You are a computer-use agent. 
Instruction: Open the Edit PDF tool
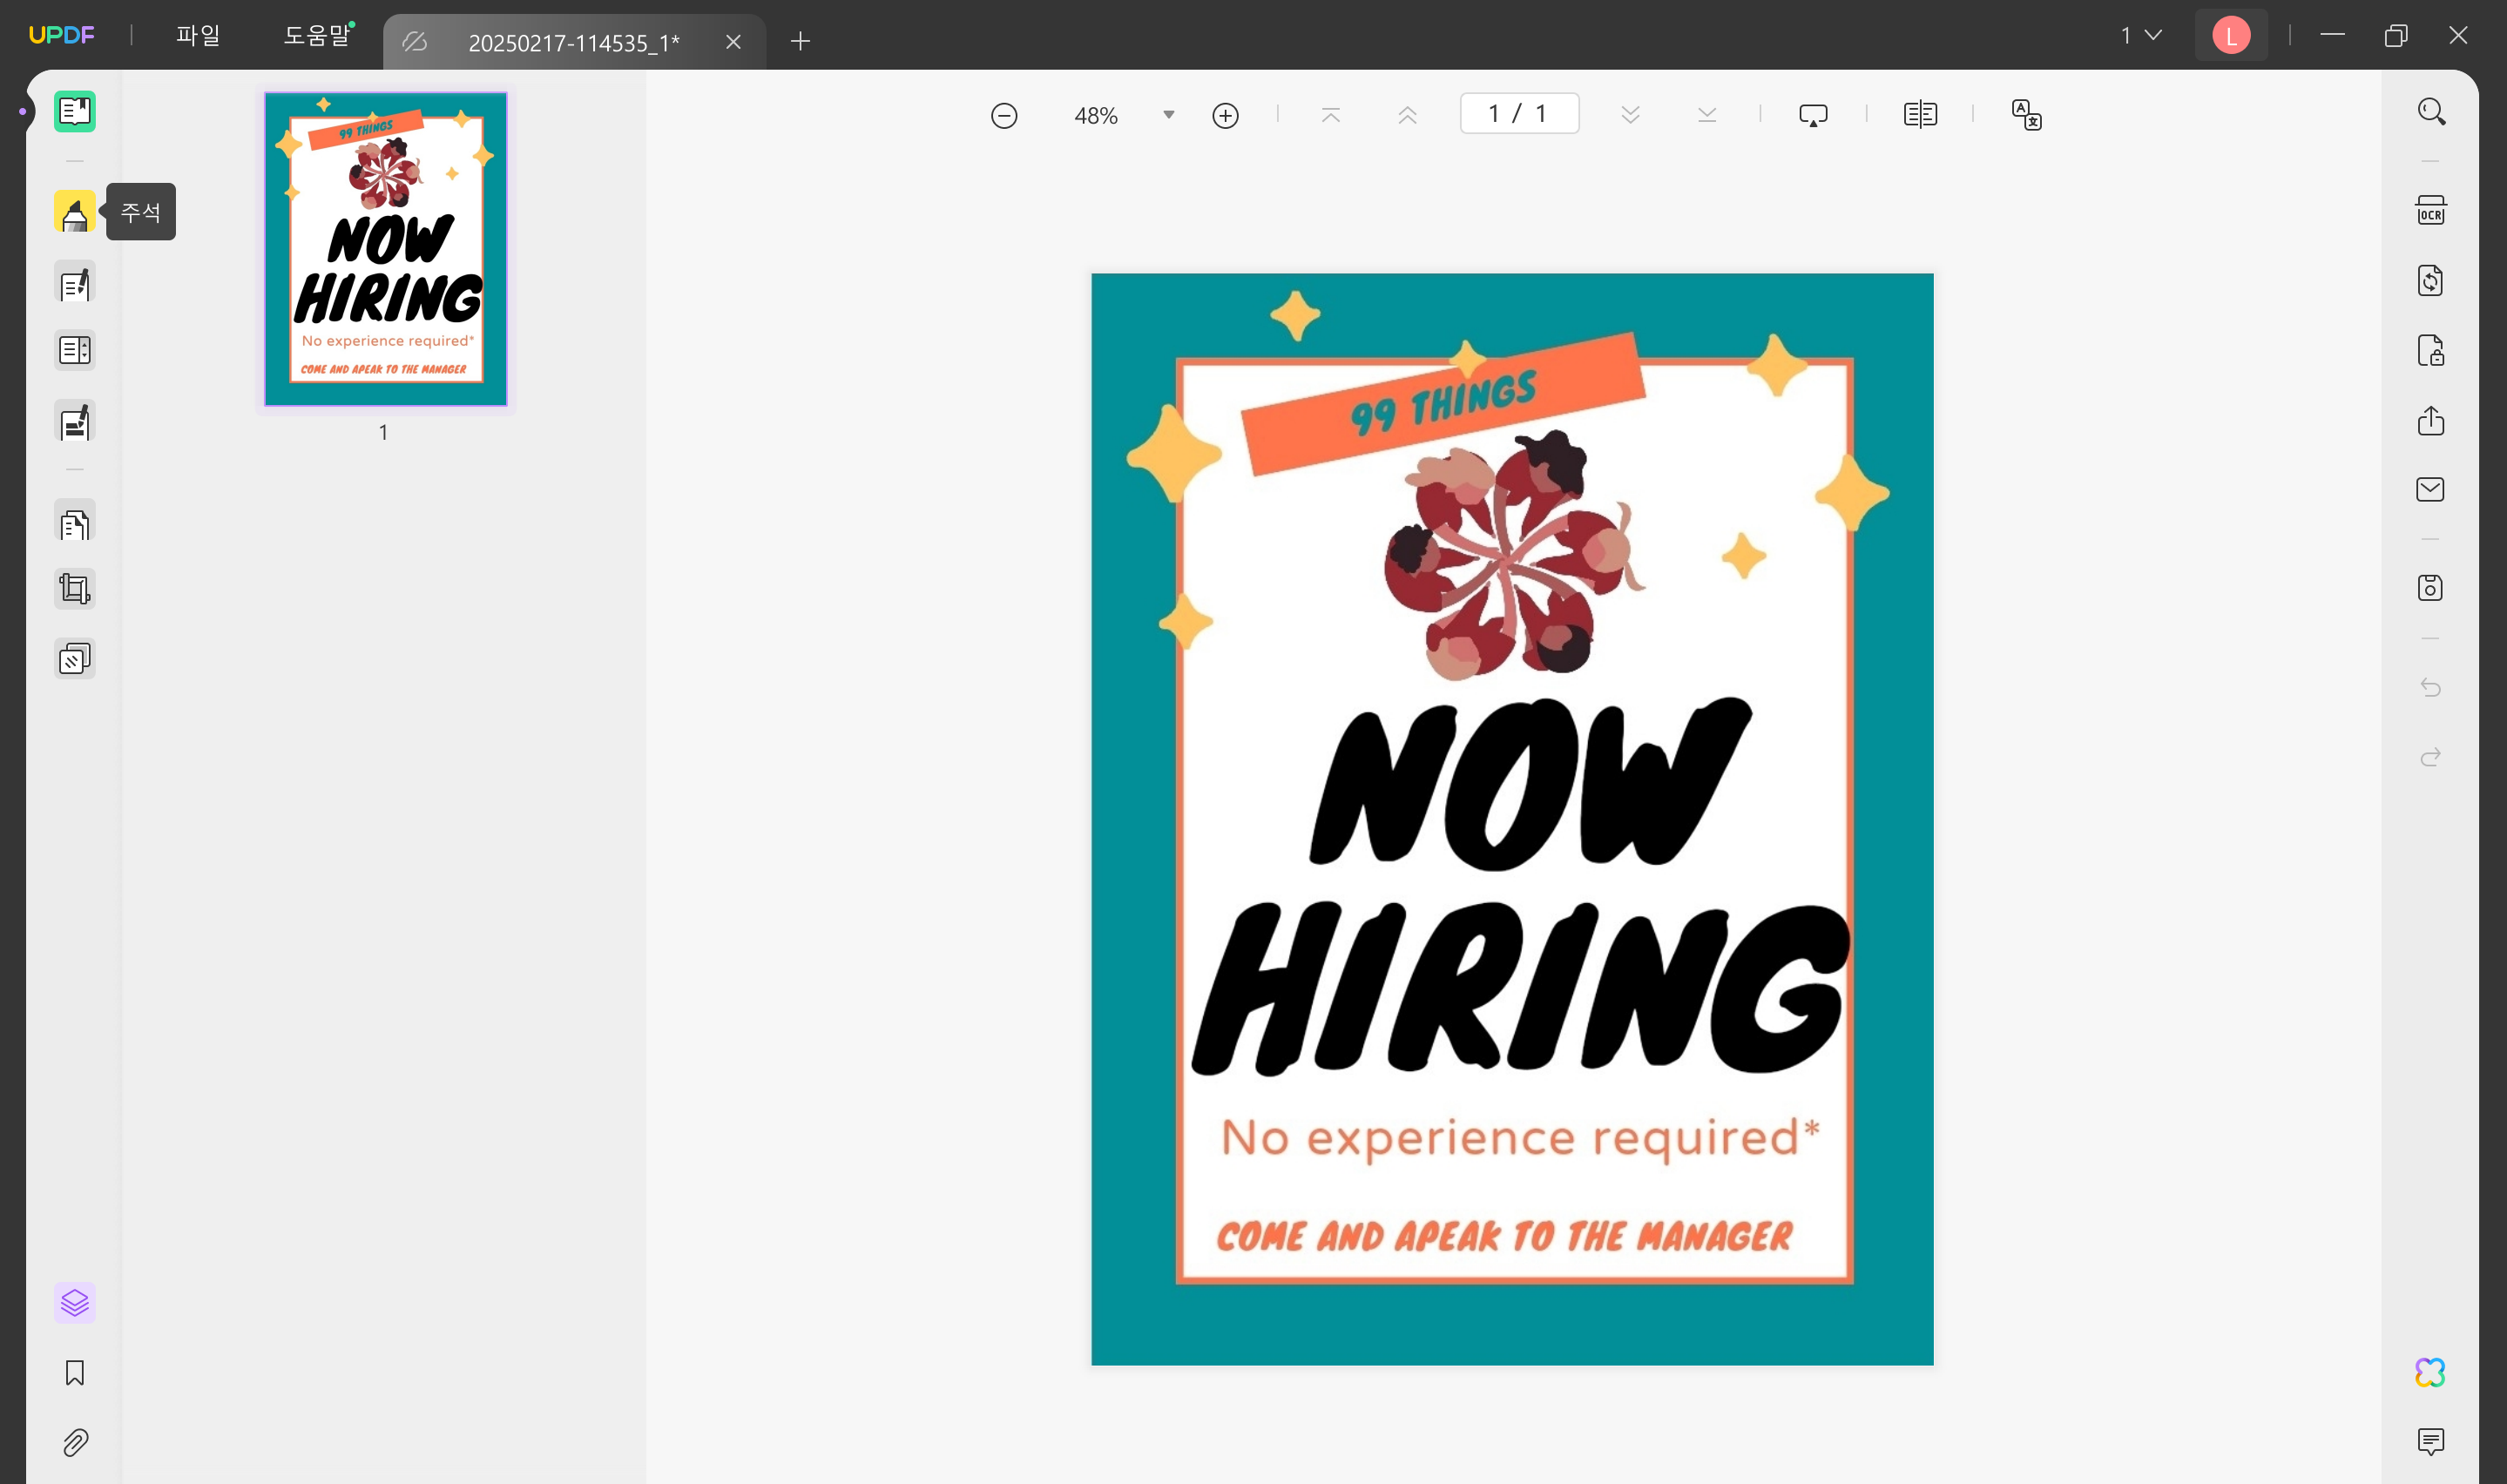coord(75,283)
